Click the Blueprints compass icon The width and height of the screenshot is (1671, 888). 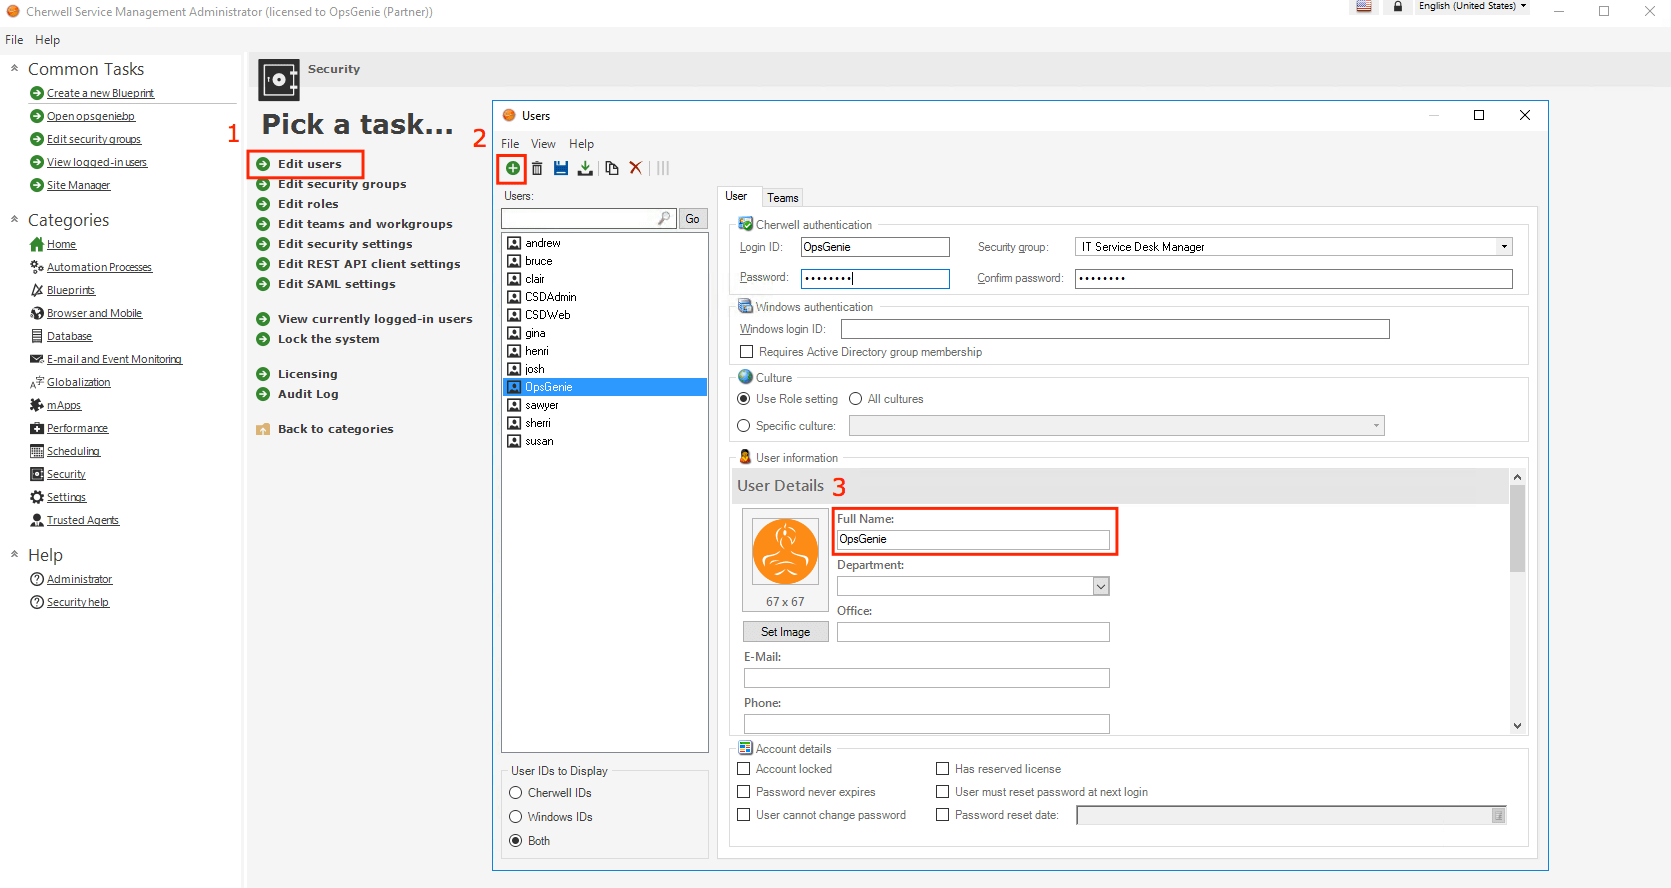[37, 290]
